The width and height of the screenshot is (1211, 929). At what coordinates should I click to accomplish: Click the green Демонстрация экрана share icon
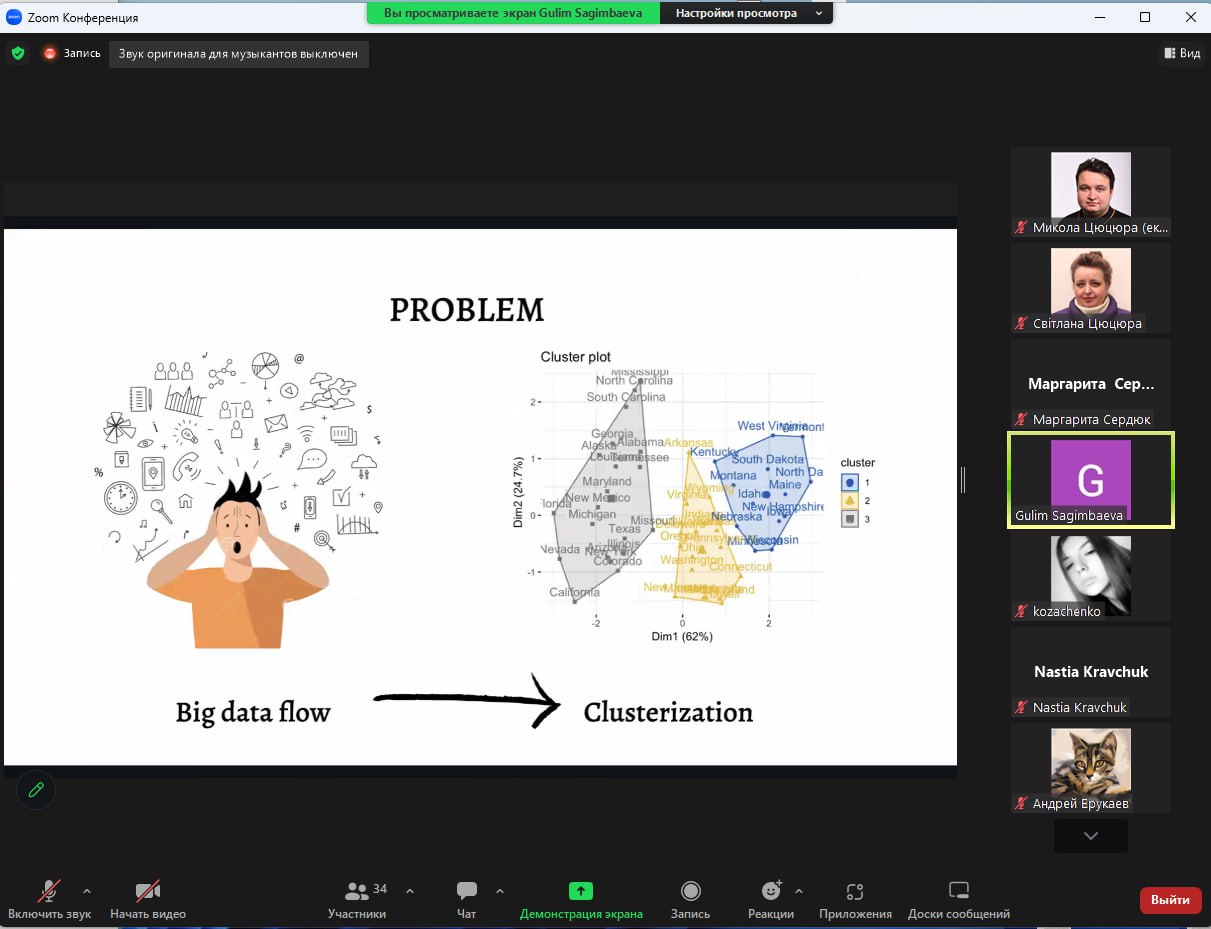coord(581,891)
